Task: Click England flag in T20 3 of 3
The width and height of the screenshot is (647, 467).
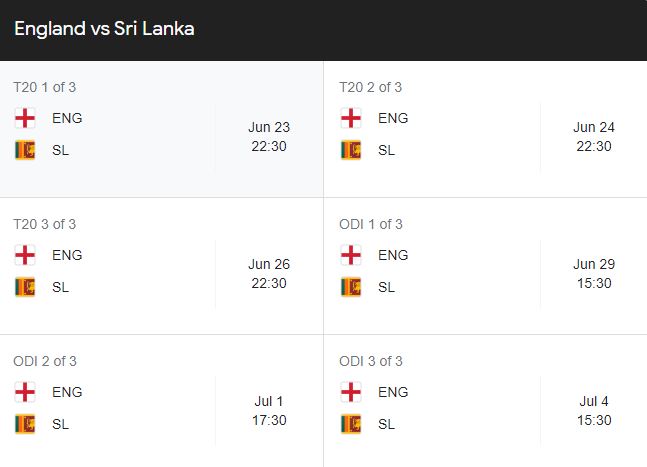Action: pos(25,255)
